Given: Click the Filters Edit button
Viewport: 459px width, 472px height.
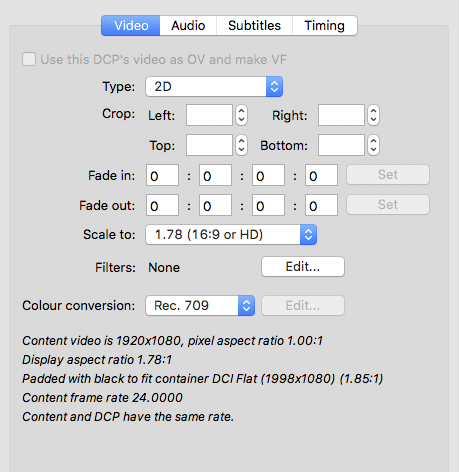Looking at the screenshot, I should [x=303, y=267].
